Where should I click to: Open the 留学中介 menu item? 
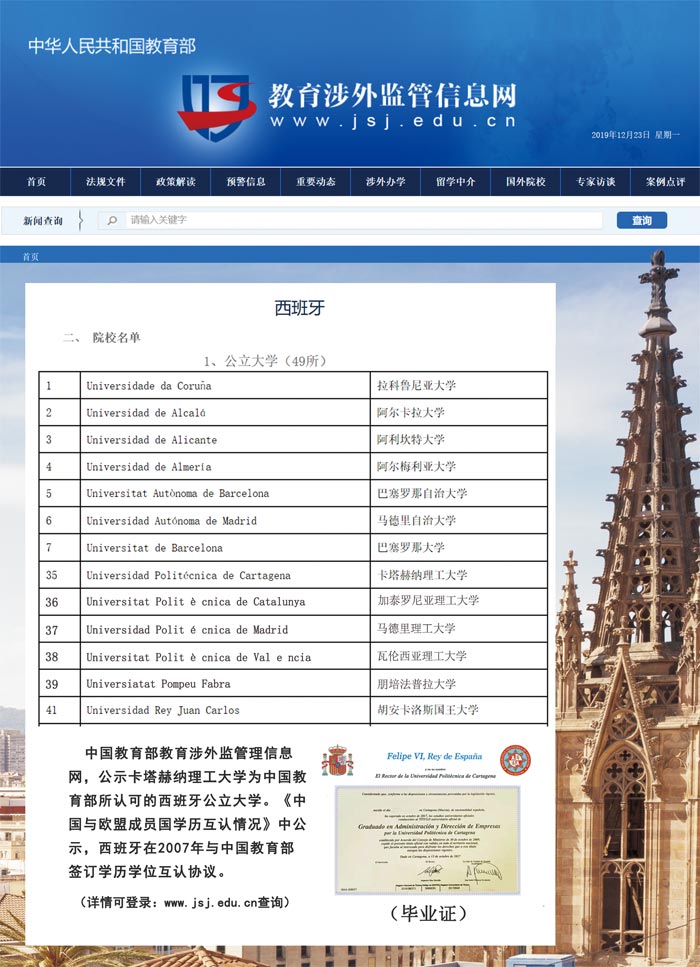(456, 182)
